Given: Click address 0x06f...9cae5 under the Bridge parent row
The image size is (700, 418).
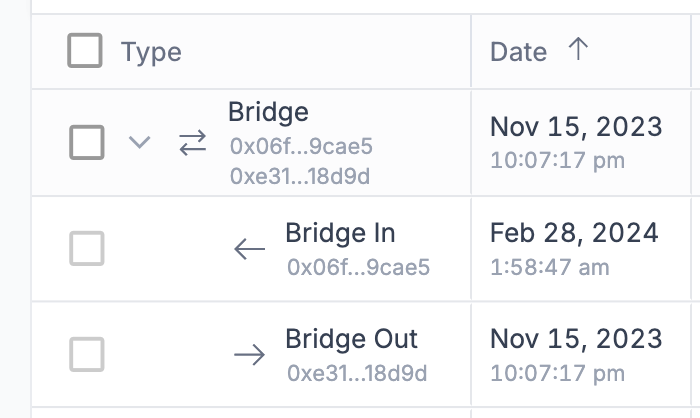Looking at the screenshot, I should pos(301,147).
